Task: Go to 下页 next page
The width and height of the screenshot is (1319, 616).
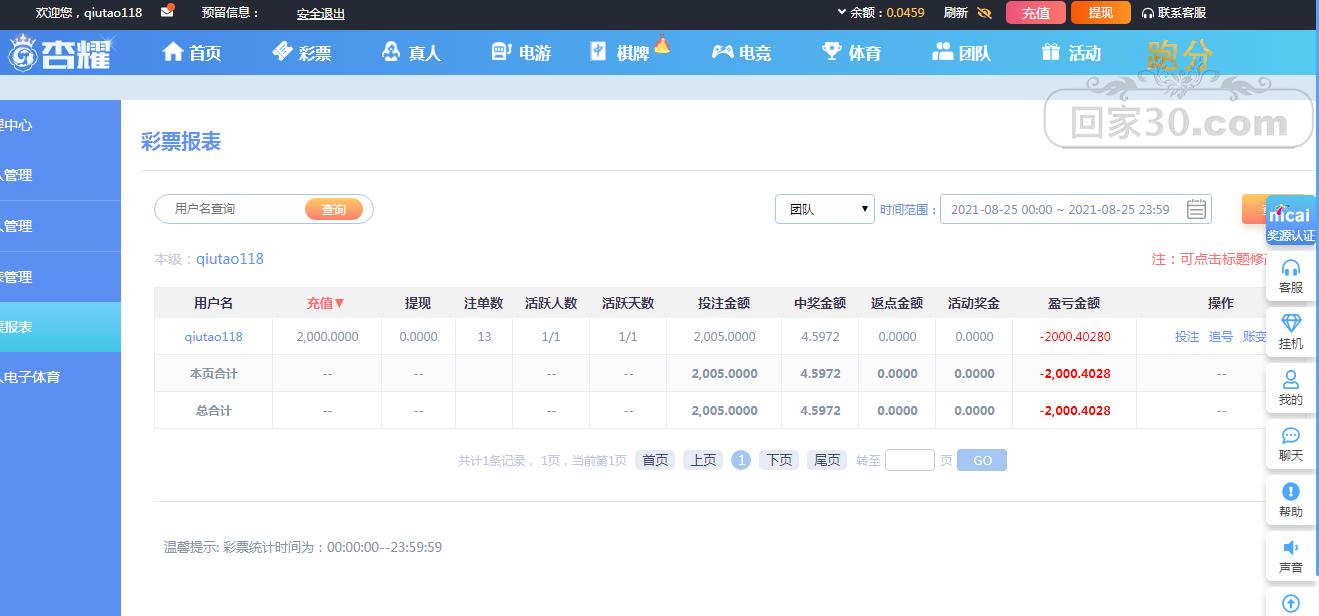Action: pos(779,460)
